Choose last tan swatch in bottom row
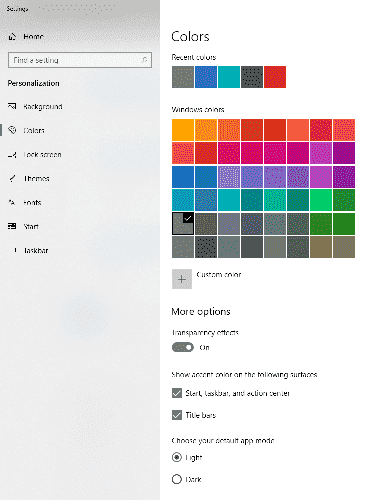Viewport: 391px width, 500px height. 344,247
